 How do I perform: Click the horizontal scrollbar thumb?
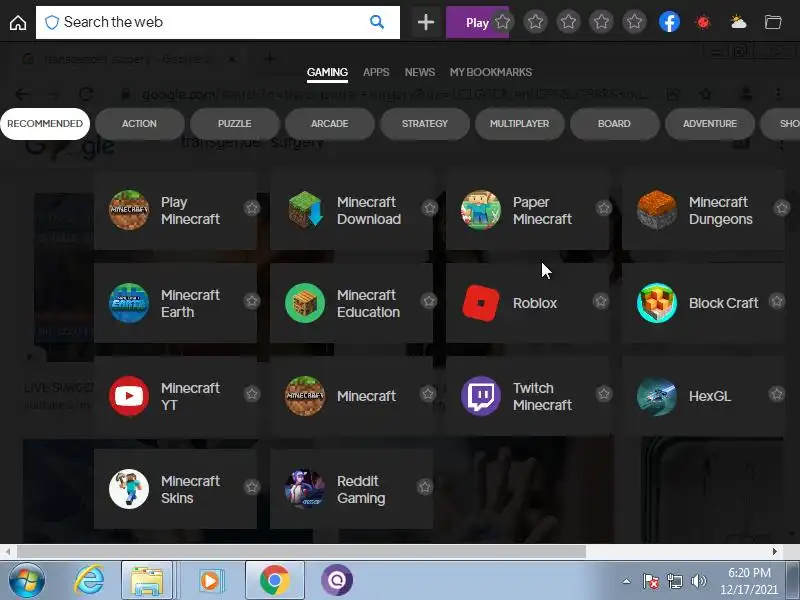(x=302, y=552)
